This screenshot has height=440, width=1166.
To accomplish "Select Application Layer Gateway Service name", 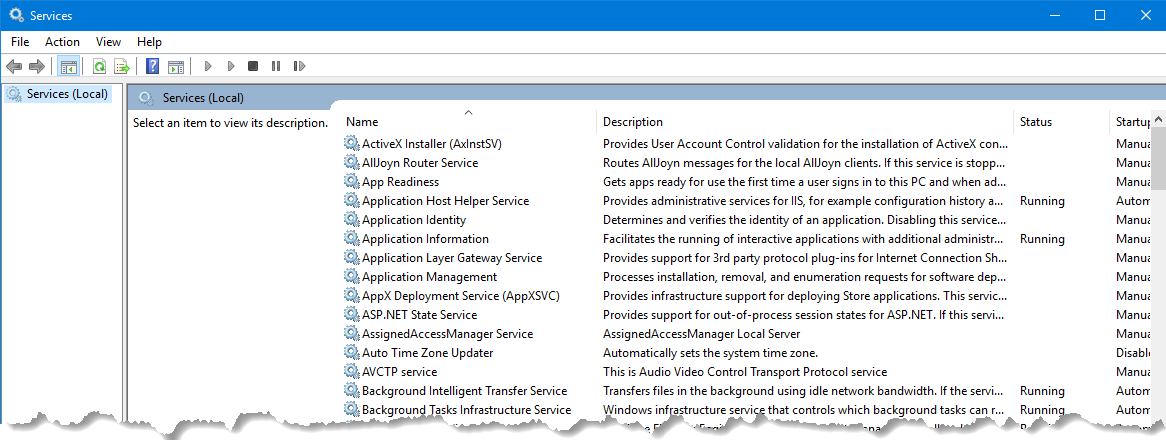I will point(452,258).
